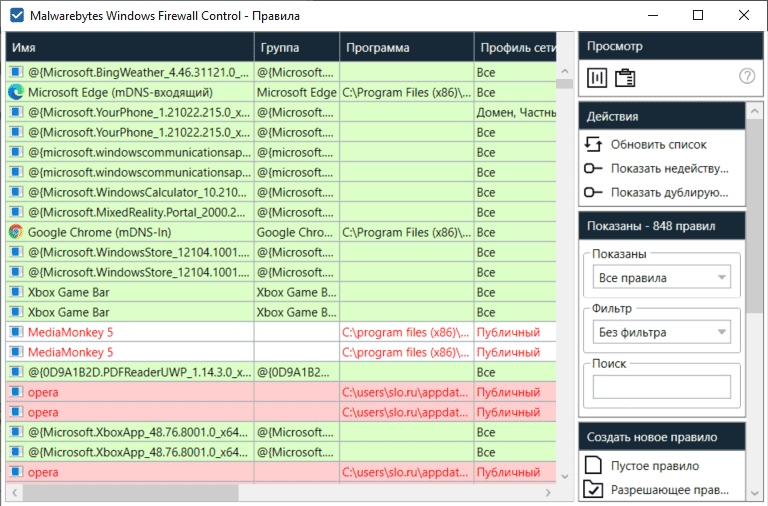Click the Google Chrome icon in rules list
Image resolution: width=768 pixels, height=506 pixels.
16,232
